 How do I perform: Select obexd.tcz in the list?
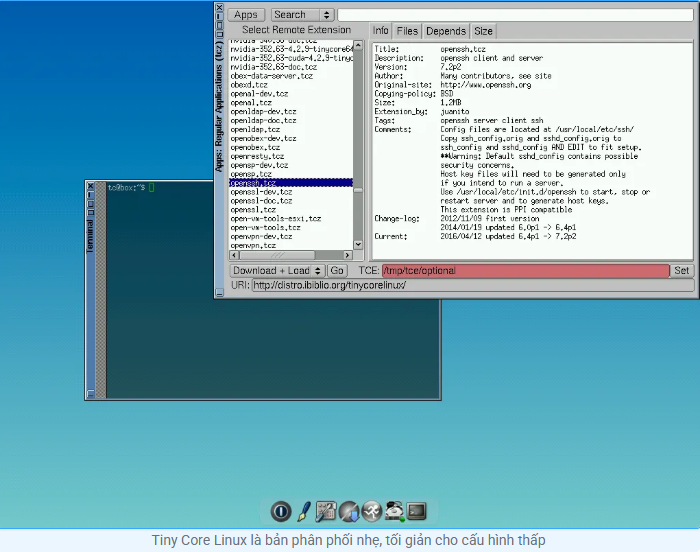coord(291,85)
